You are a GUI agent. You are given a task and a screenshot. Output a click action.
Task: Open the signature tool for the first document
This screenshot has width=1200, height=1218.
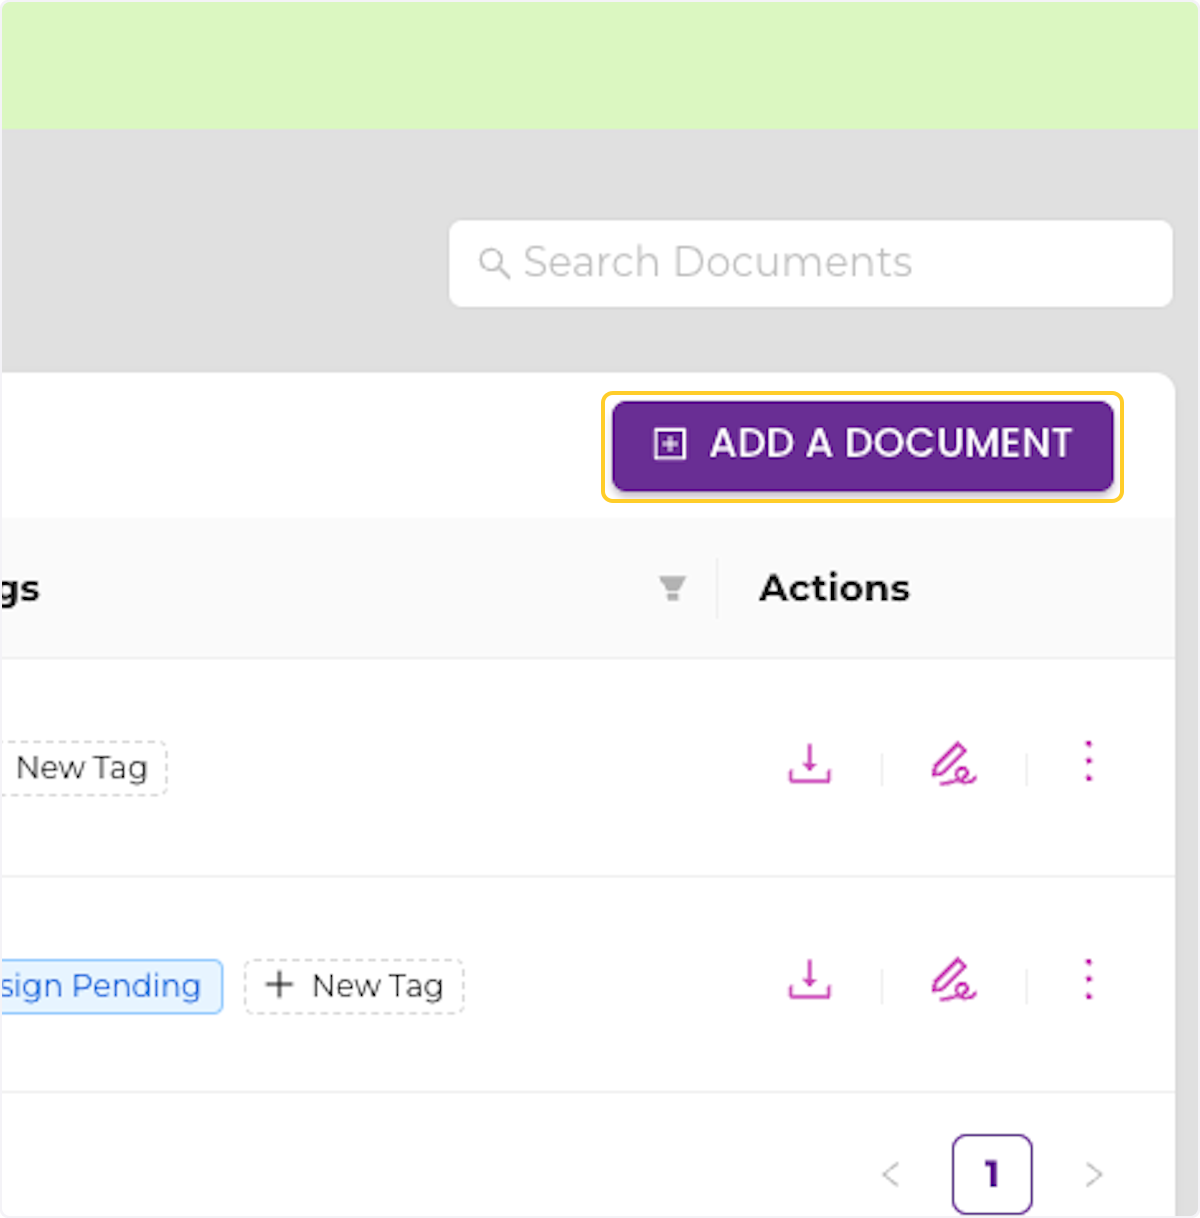955,765
